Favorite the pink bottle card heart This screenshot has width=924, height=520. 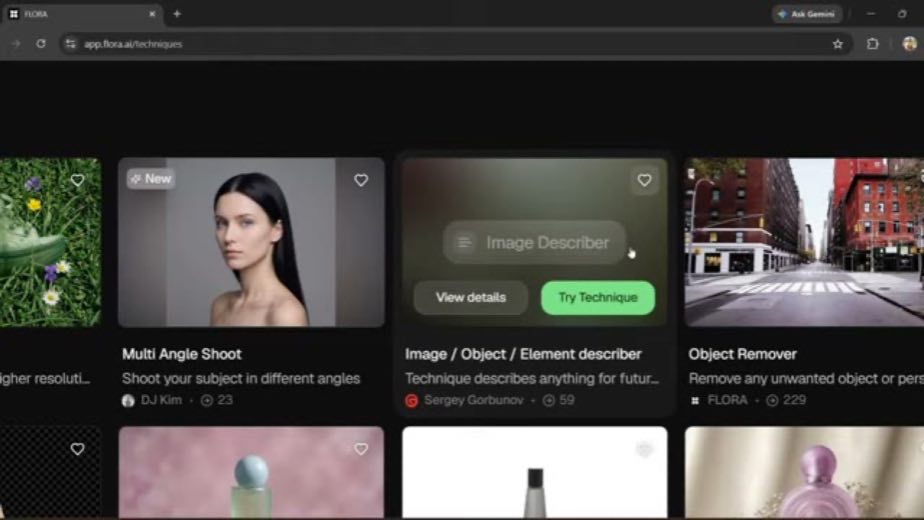click(361, 449)
